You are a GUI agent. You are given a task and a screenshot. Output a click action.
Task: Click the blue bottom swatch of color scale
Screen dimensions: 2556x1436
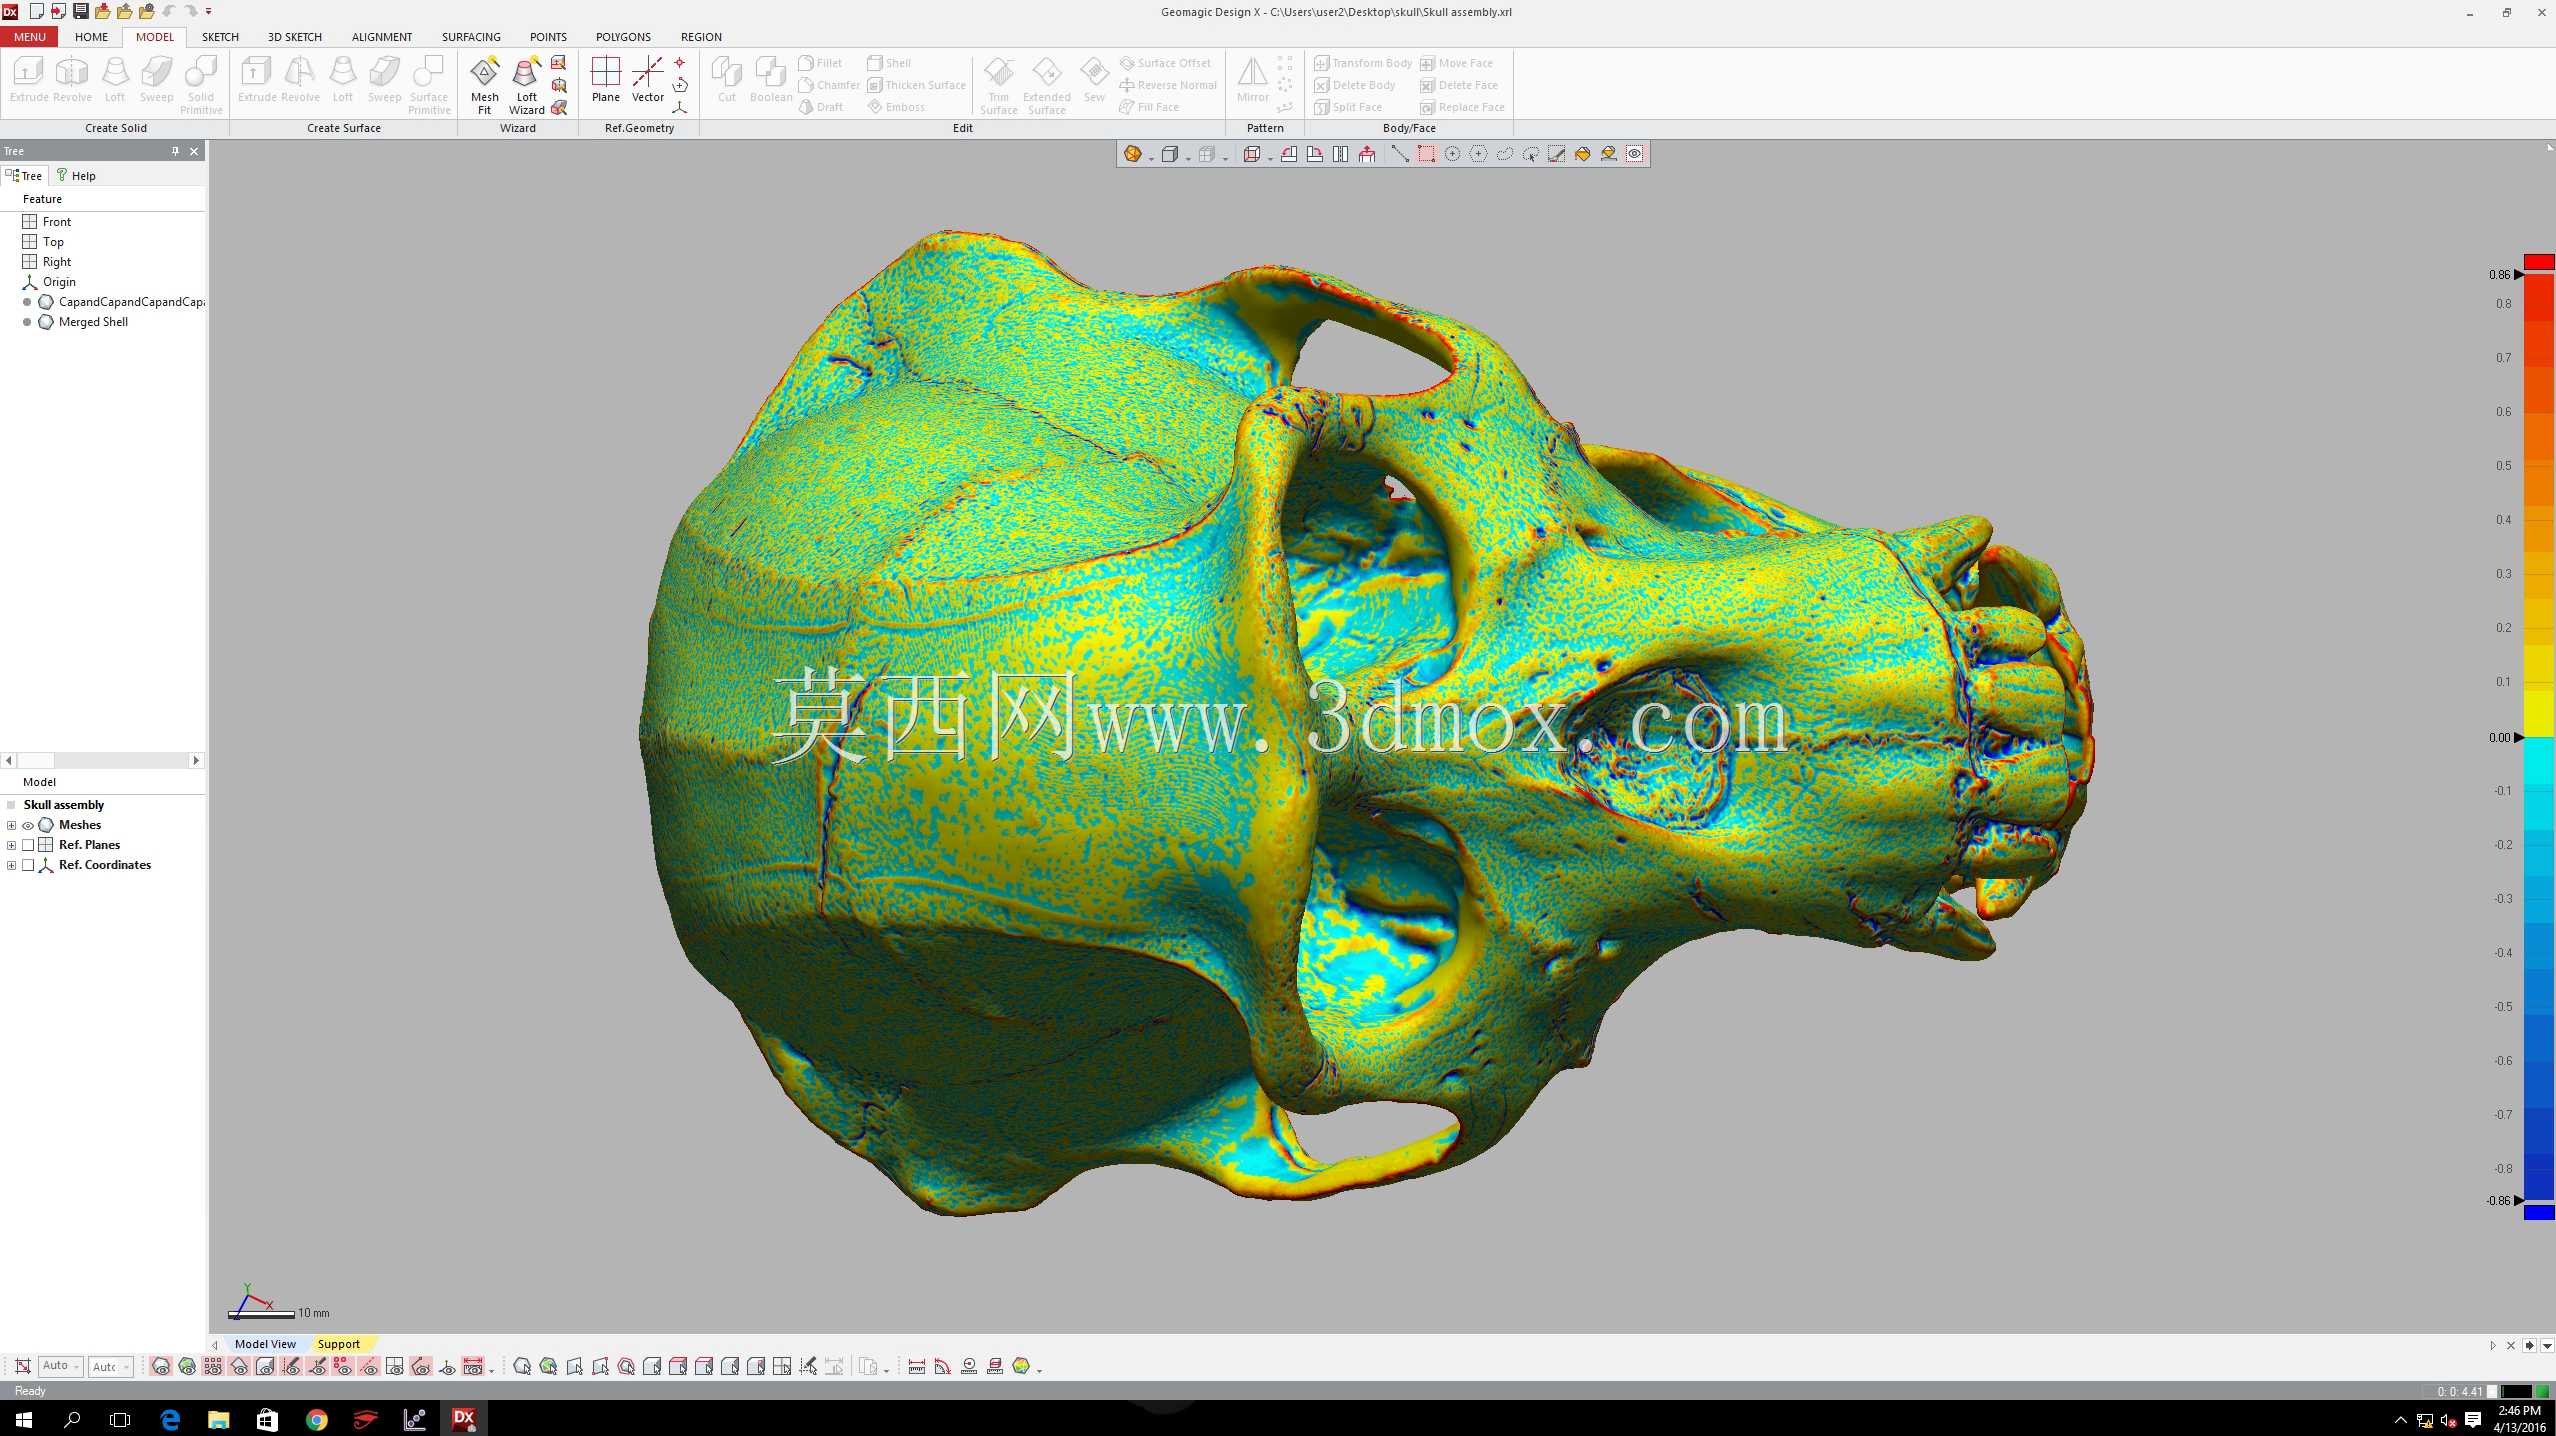click(x=2539, y=1213)
